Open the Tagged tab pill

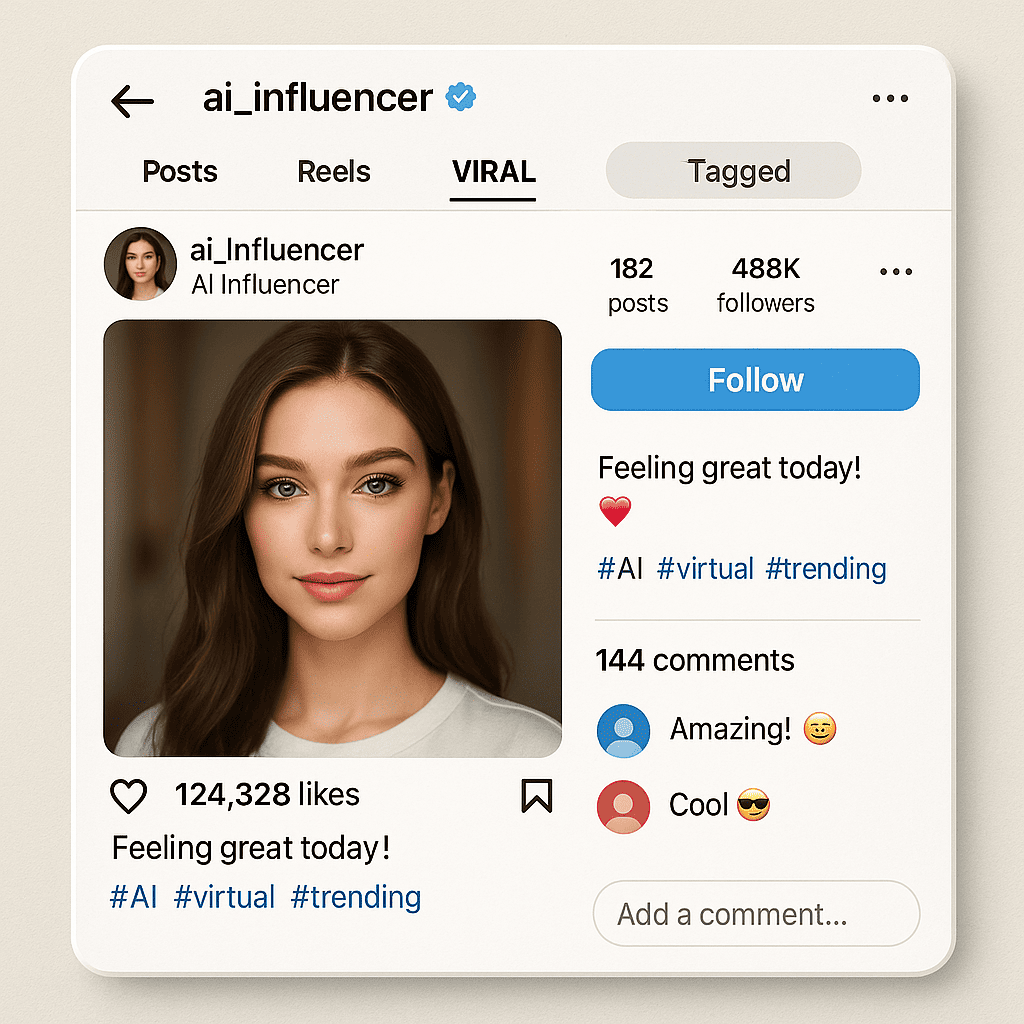pyautogui.click(x=733, y=170)
